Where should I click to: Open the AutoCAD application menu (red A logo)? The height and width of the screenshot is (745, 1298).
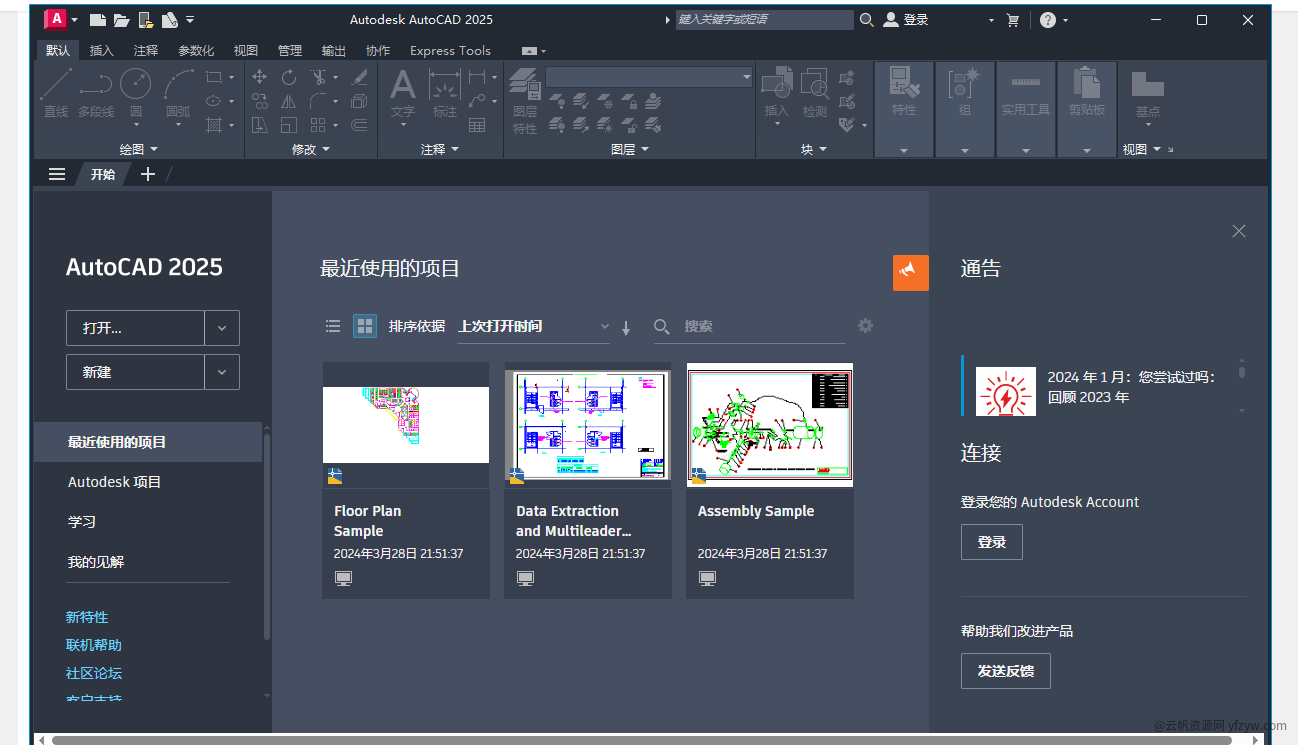coord(56,18)
